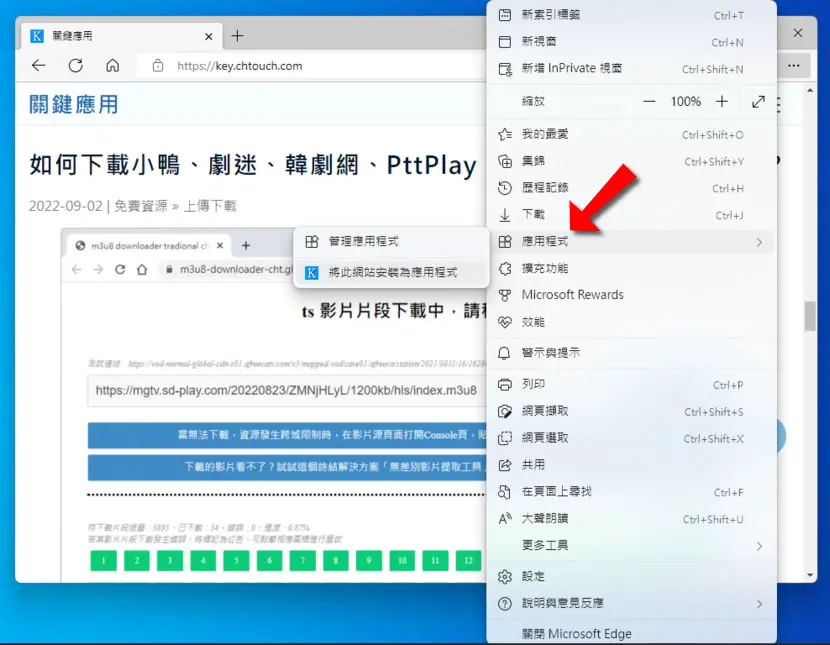The height and width of the screenshot is (645, 830).
Task: Click green segment block number 12
Action: 468,561
